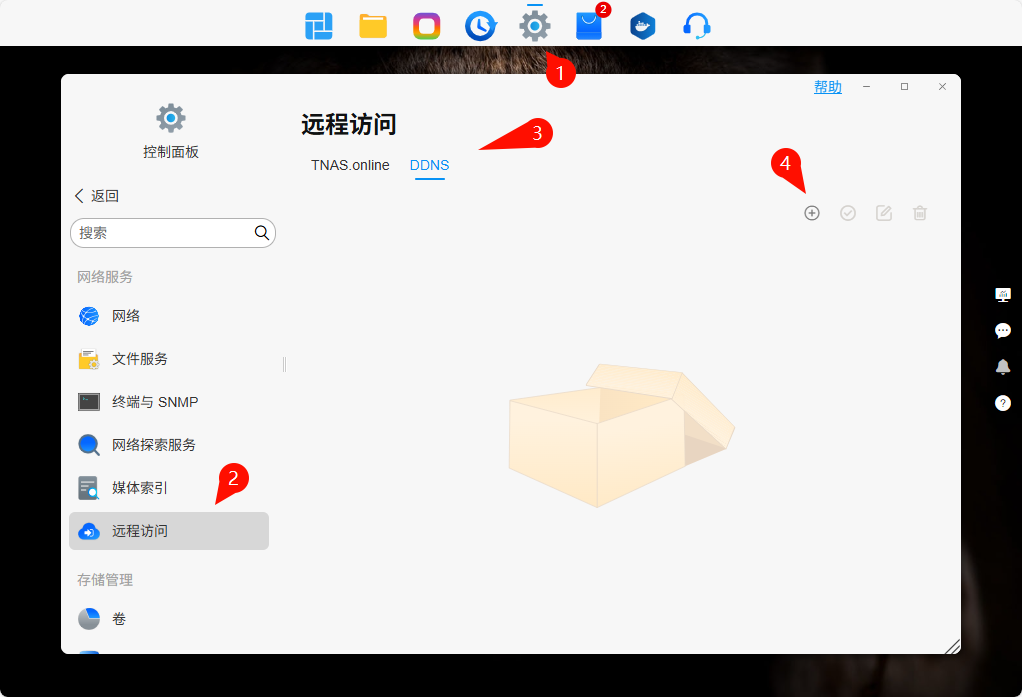Click the 控制面板 gear logo in sidebar

(171, 118)
